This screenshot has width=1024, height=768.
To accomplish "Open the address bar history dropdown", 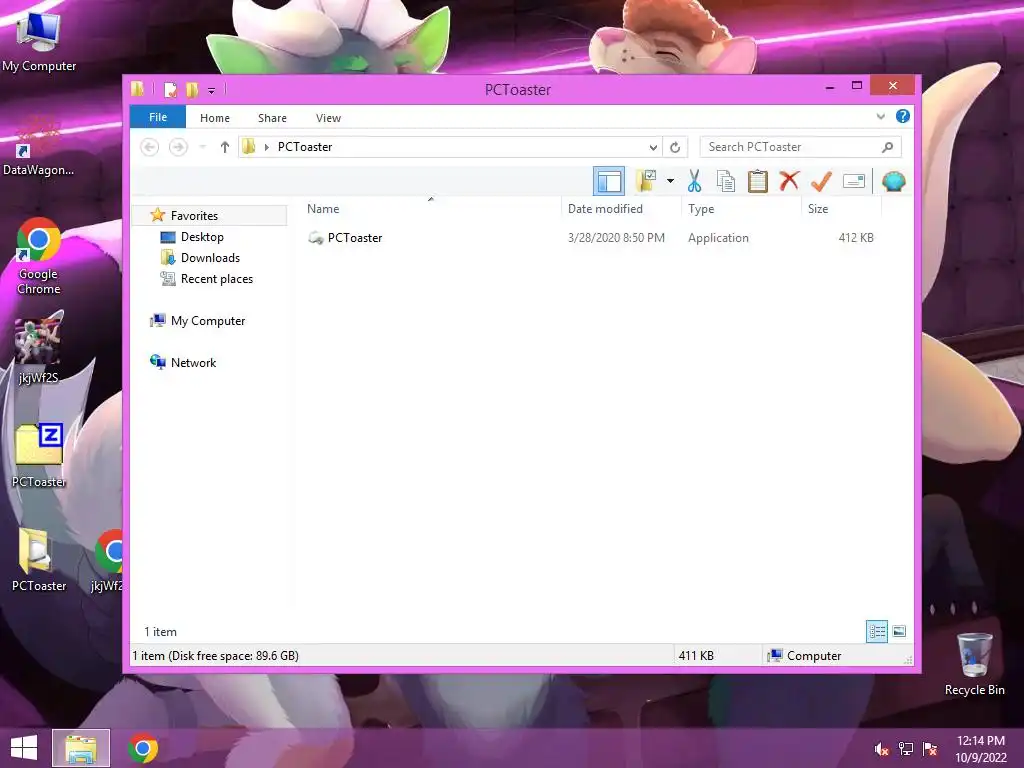I will (653, 147).
